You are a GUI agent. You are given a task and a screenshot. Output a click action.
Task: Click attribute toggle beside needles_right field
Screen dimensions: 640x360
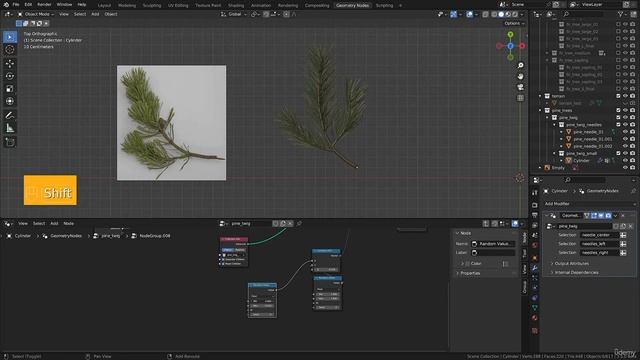pyautogui.click(x=623, y=253)
